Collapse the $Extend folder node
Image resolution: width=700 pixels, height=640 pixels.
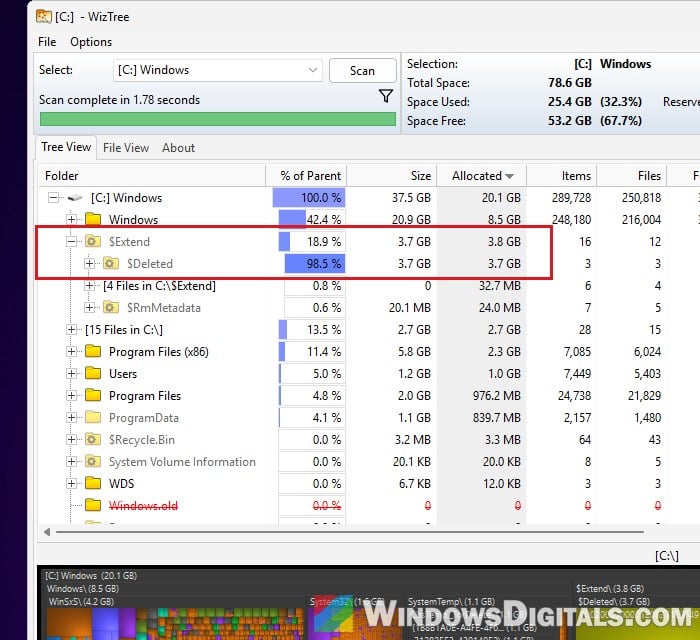(71, 241)
